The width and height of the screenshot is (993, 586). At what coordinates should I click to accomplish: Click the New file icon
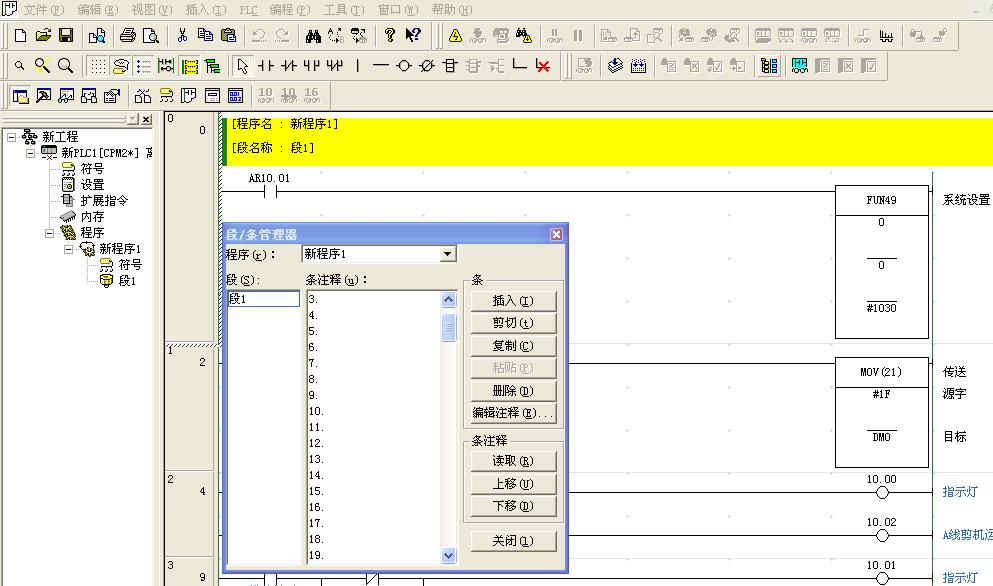pyautogui.click(x=20, y=36)
